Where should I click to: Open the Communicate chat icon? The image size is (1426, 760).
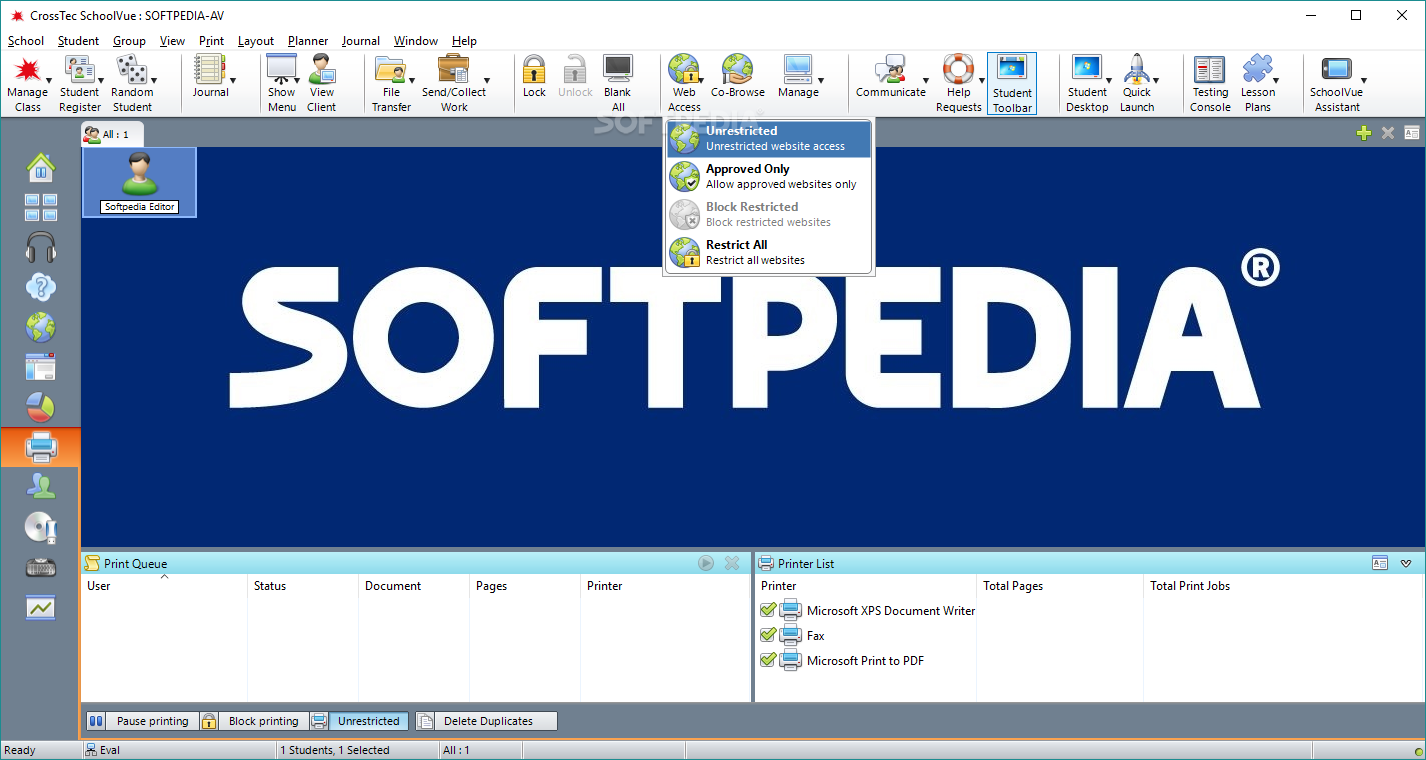(890, 70)
